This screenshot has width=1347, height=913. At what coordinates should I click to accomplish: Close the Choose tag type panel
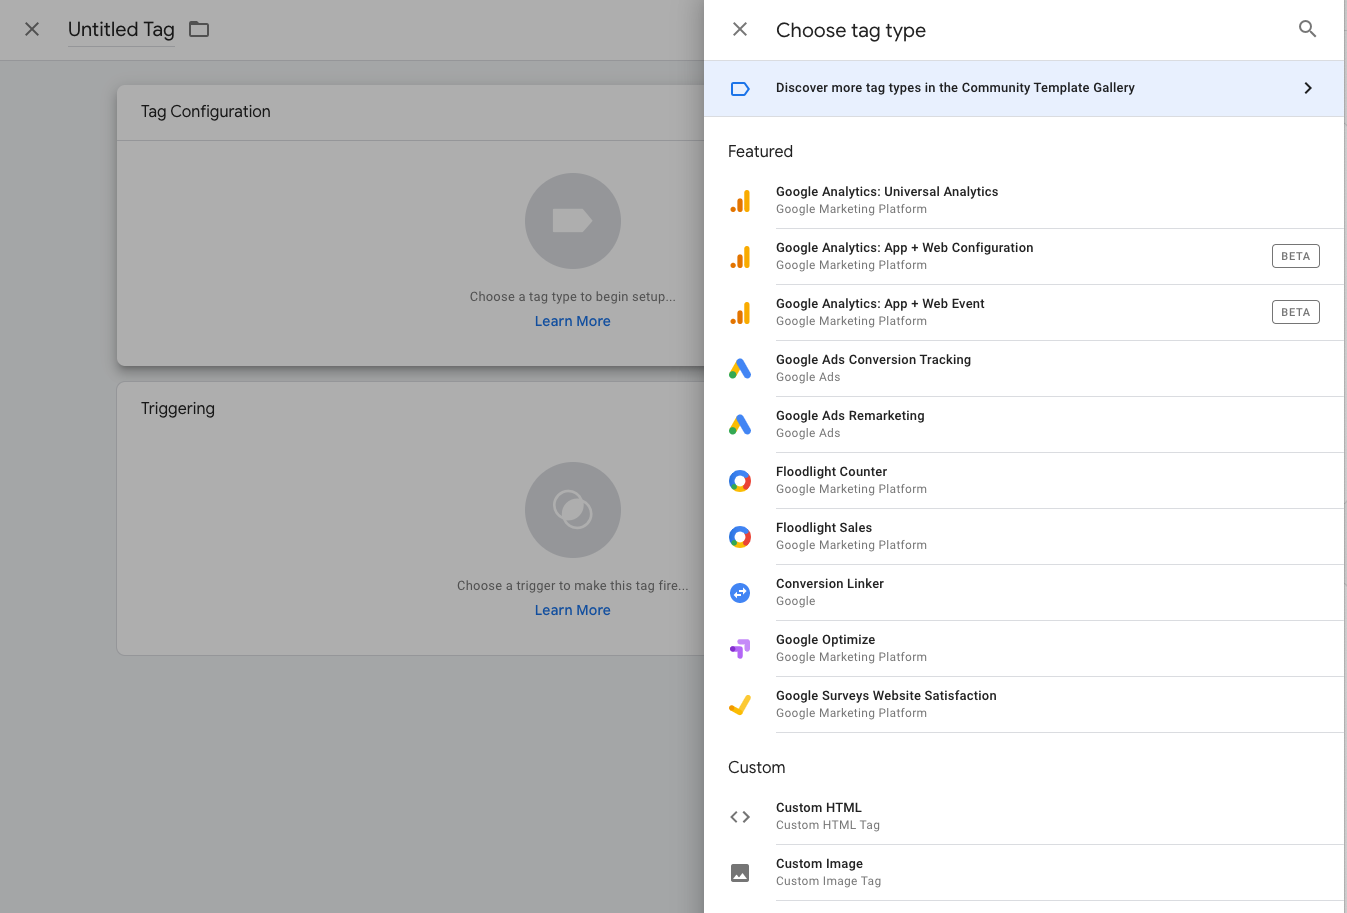[740, 29]
